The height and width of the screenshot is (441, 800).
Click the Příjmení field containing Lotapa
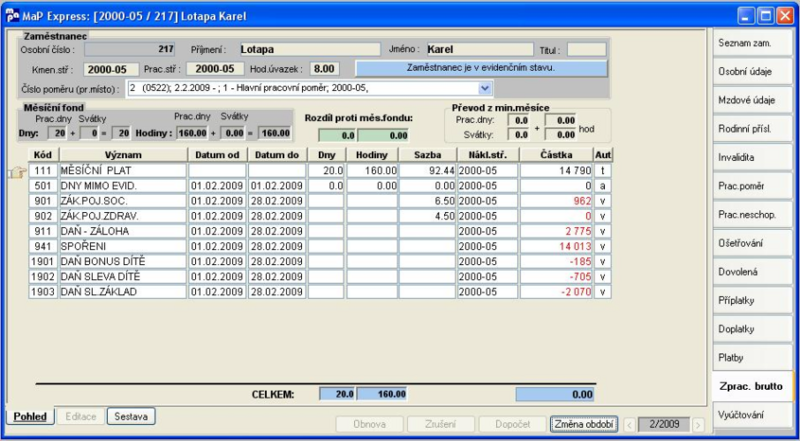tap(310, 50)
